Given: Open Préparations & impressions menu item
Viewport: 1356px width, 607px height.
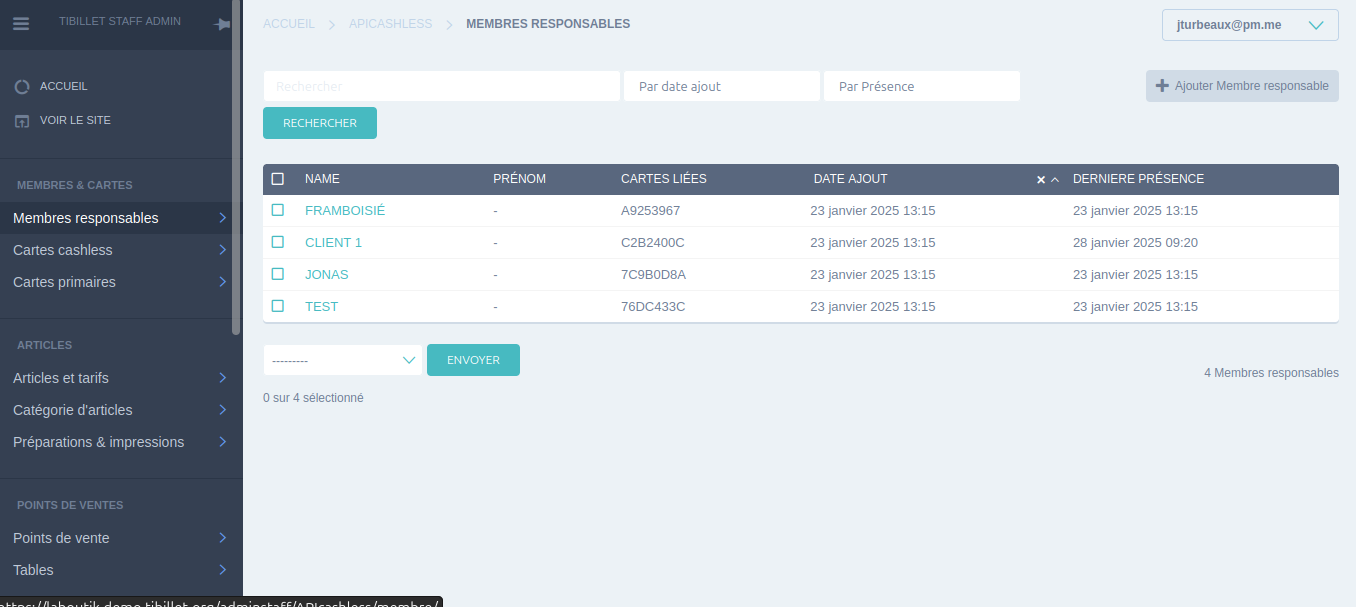Looking at the screenshot, I should pyautogui.click(x=116, y=442).
